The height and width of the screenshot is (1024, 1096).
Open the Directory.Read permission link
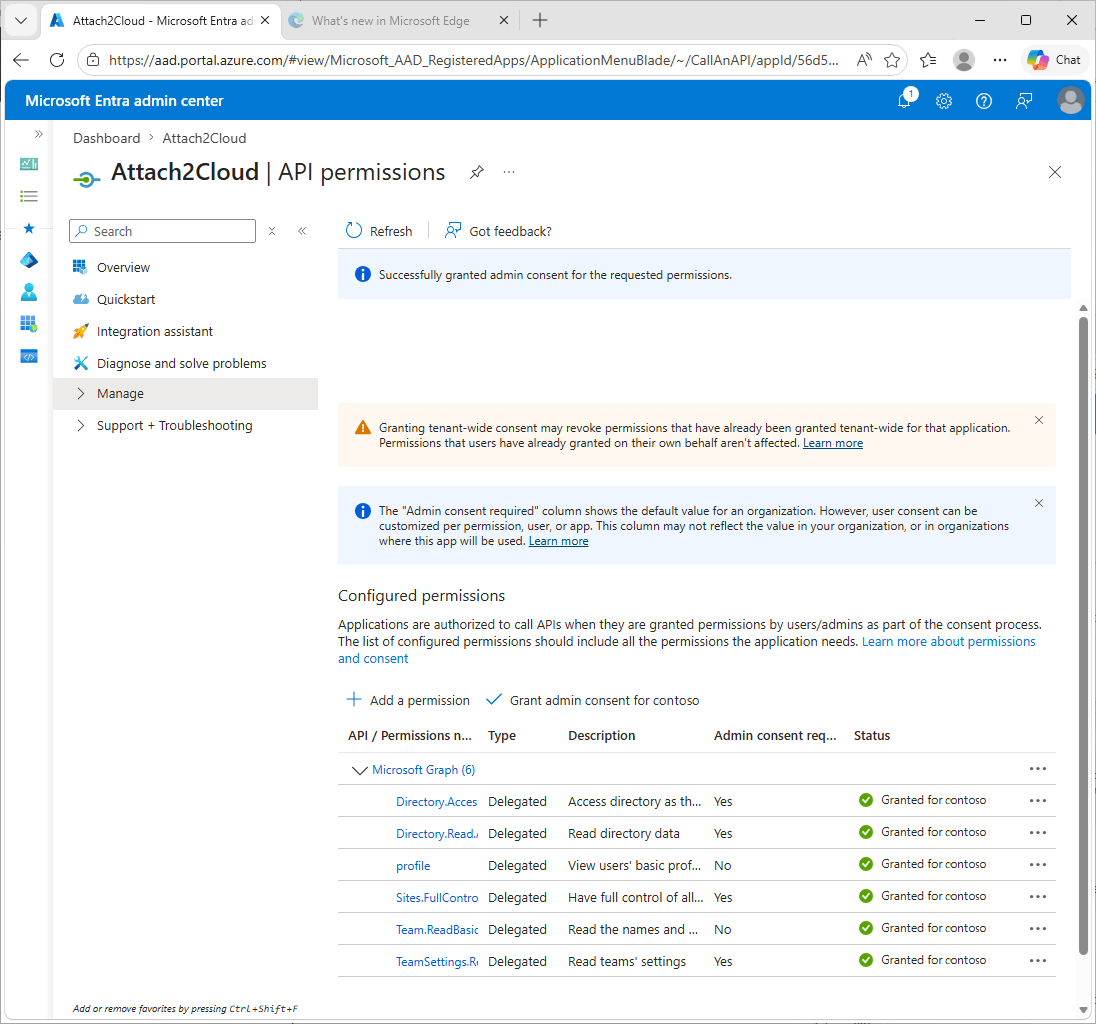coord(437,832)
